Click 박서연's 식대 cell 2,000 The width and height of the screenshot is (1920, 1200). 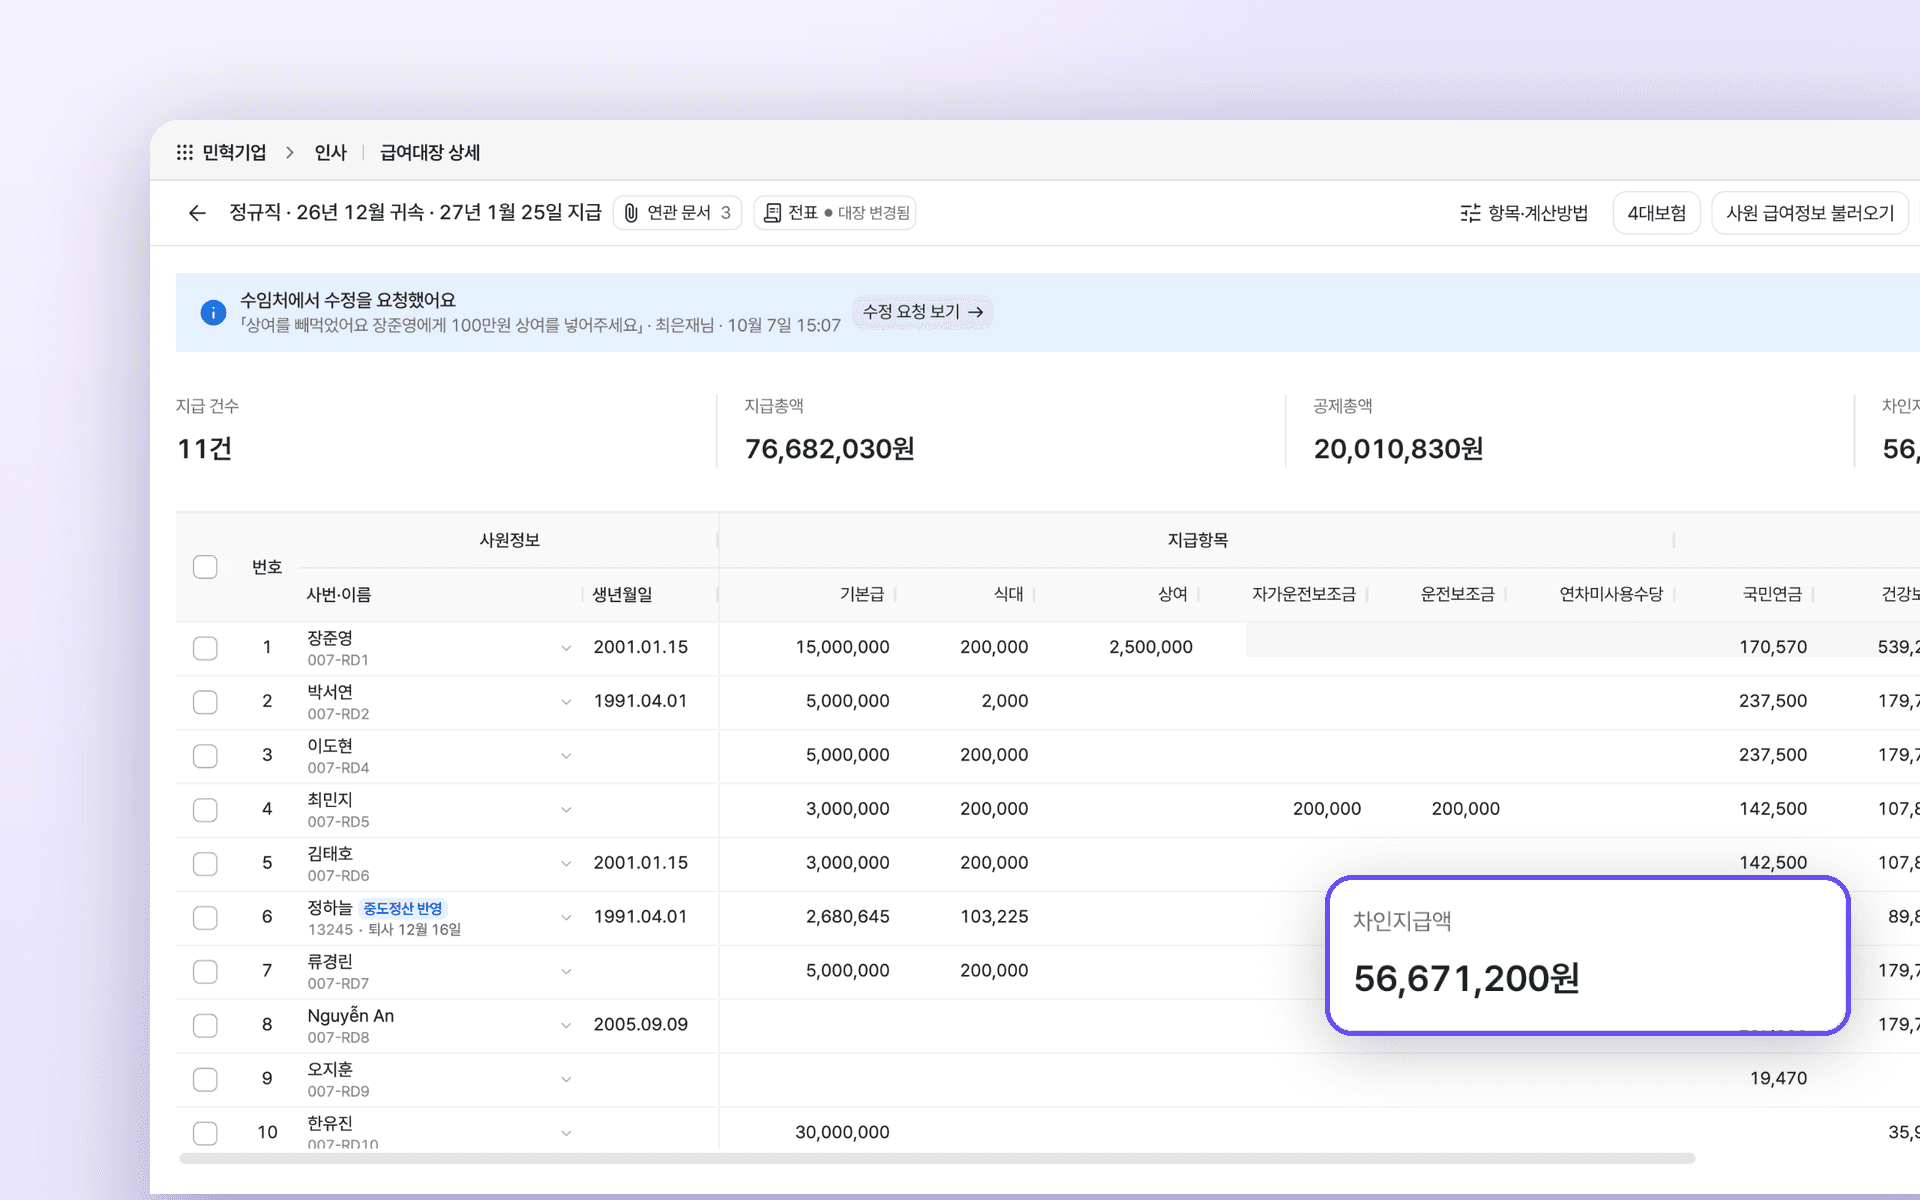1004,701
